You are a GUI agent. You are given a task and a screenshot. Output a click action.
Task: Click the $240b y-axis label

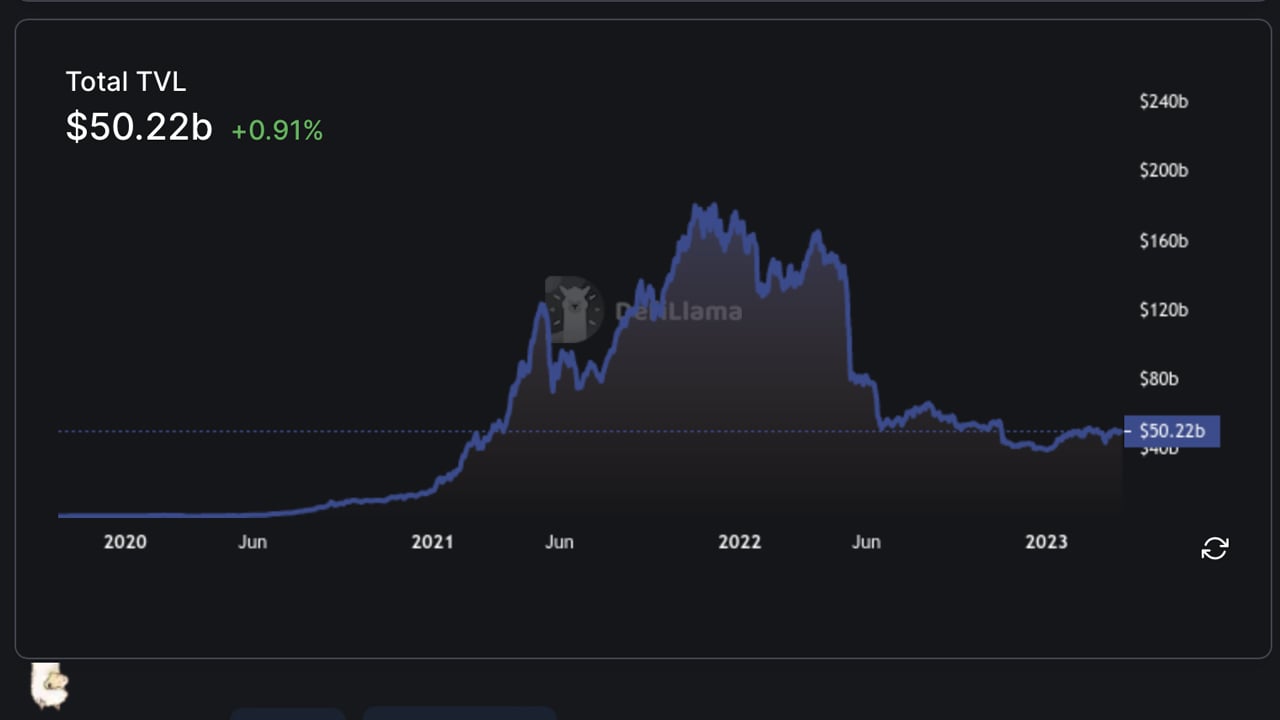[x=1163, y=101]
